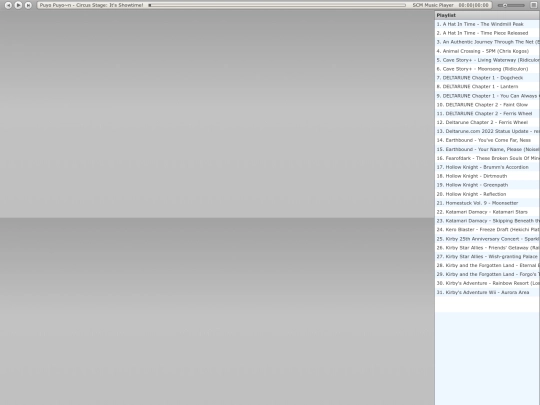The height and width of the screenshot is (405, 540).
Task: Select track 12 Deltarune Chapter 2 Ferris Wheel
Action: [x=487, y=123]
